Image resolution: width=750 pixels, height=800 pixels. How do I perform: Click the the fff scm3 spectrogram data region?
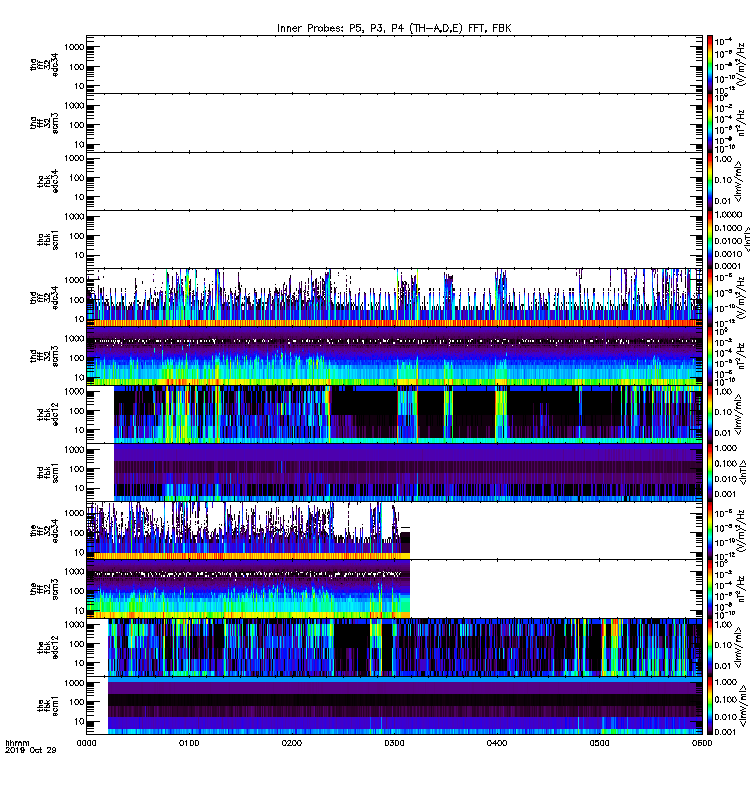pyautogui.click(x=248, y=588)
